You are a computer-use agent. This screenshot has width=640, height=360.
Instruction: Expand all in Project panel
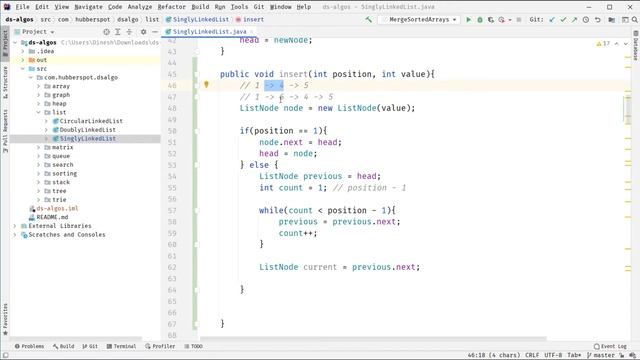[118, 31]
